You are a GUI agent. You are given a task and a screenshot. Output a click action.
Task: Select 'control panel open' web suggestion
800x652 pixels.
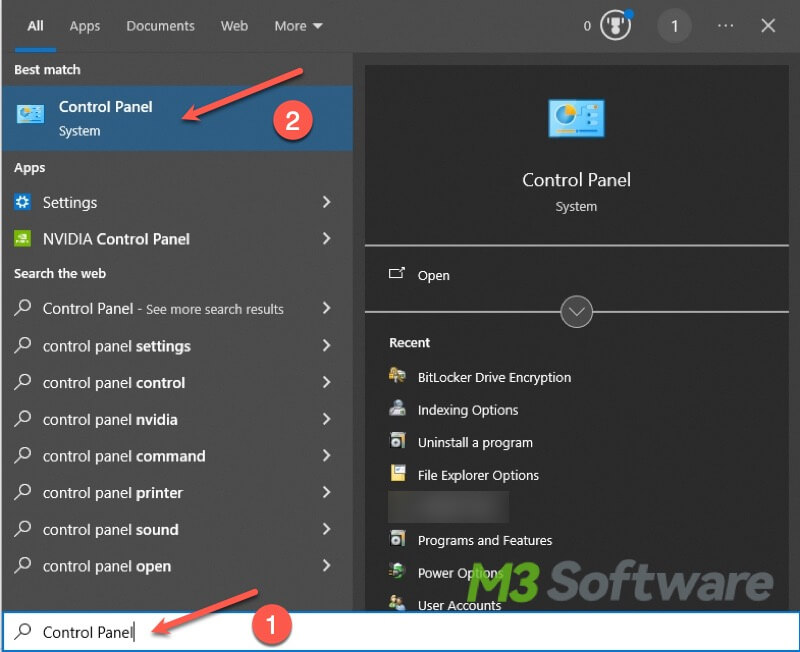click(177, 566)
